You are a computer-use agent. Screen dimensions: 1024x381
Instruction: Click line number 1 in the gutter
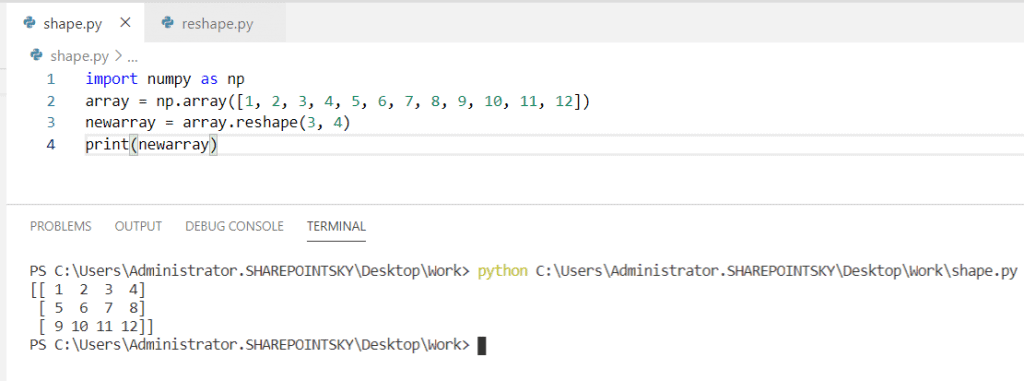click(x=50, y=80)
